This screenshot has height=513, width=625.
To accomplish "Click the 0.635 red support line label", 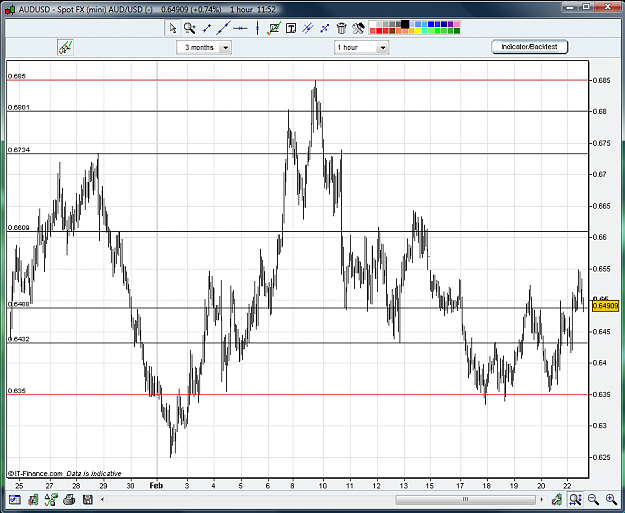I will (17, 391).
